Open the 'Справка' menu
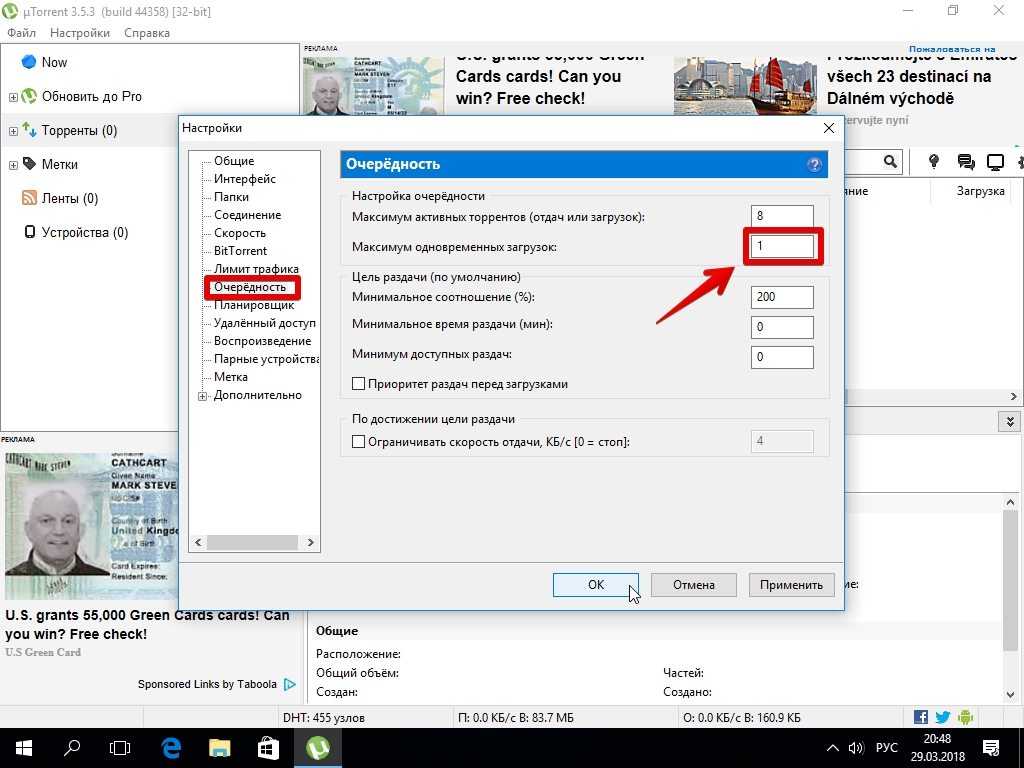1024x768 pixels. (147, 33)
